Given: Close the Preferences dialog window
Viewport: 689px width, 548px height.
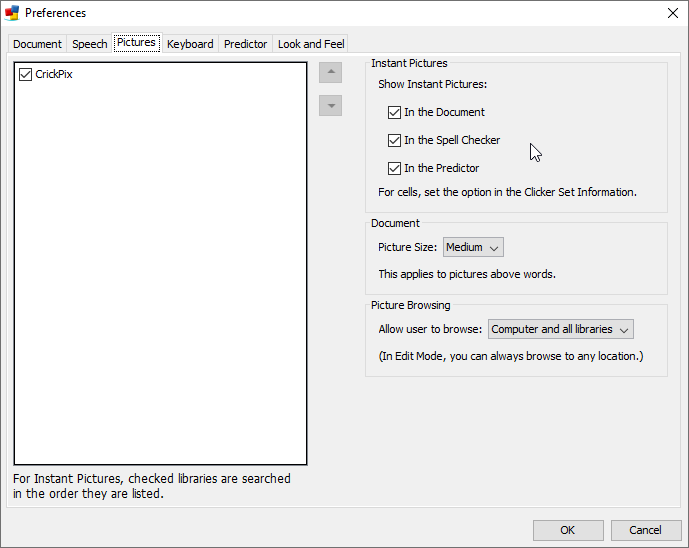Looking at the screenshot, I should pos(672,13).
